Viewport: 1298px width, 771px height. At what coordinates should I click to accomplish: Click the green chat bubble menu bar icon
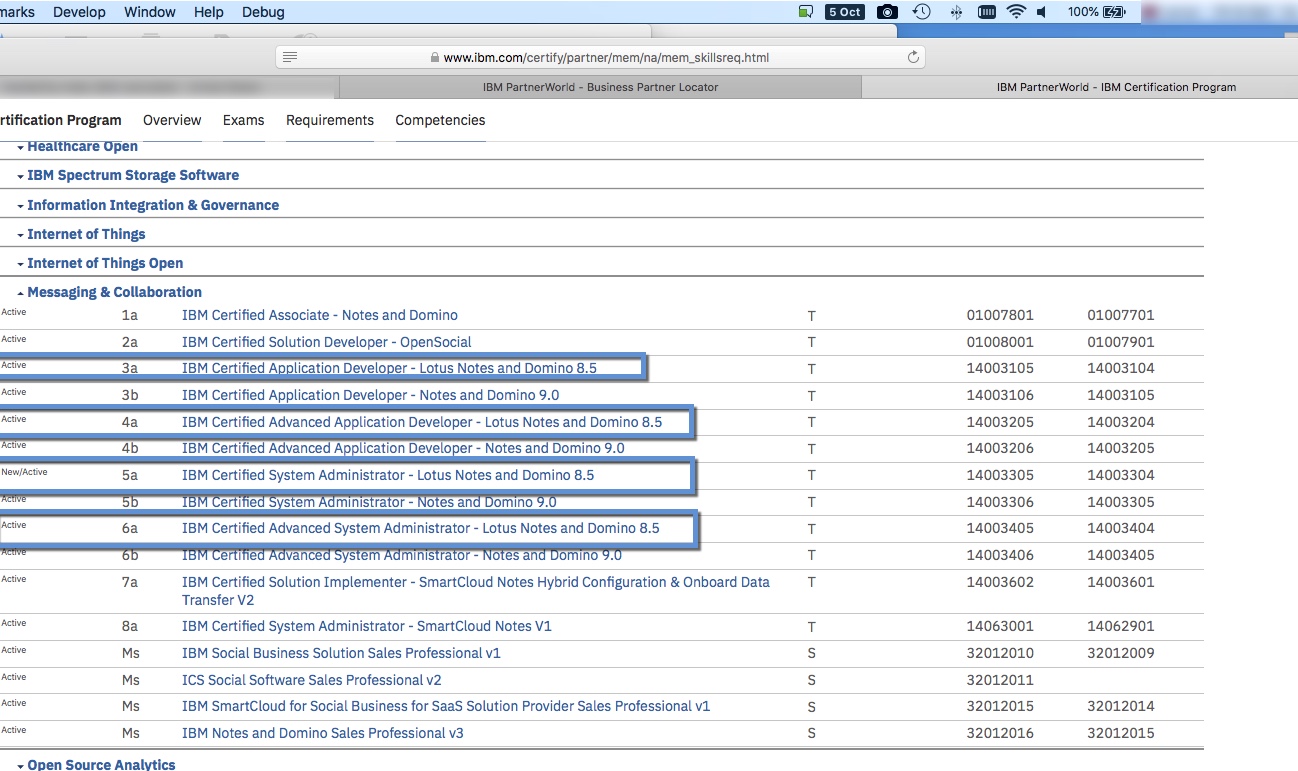pyautogui.click(x=806, y=12)
